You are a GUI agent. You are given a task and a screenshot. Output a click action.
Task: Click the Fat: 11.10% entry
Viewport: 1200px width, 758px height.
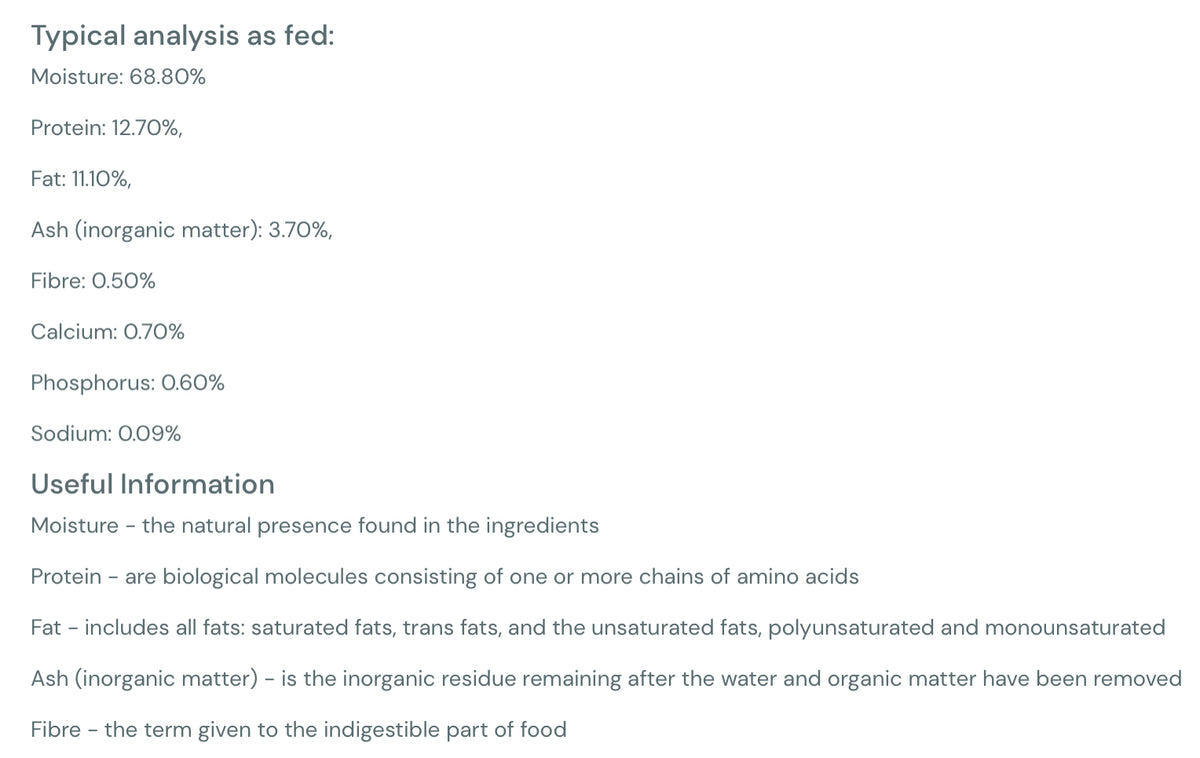pyautogui.click(x=81, y=179)
